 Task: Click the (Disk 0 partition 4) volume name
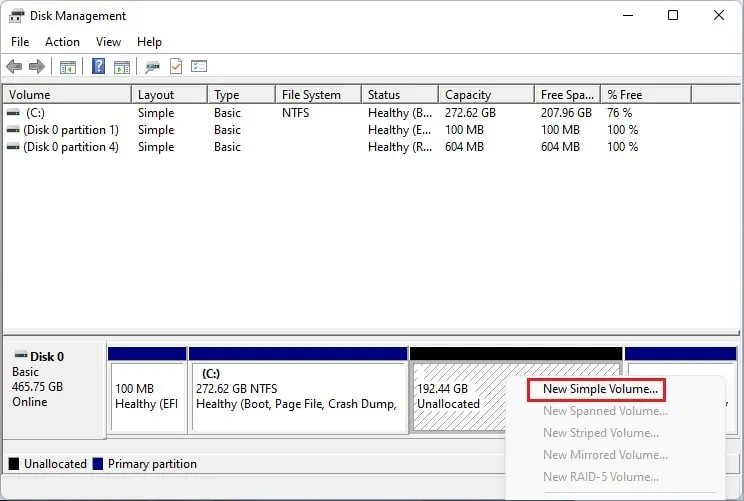tap(71, 147)
